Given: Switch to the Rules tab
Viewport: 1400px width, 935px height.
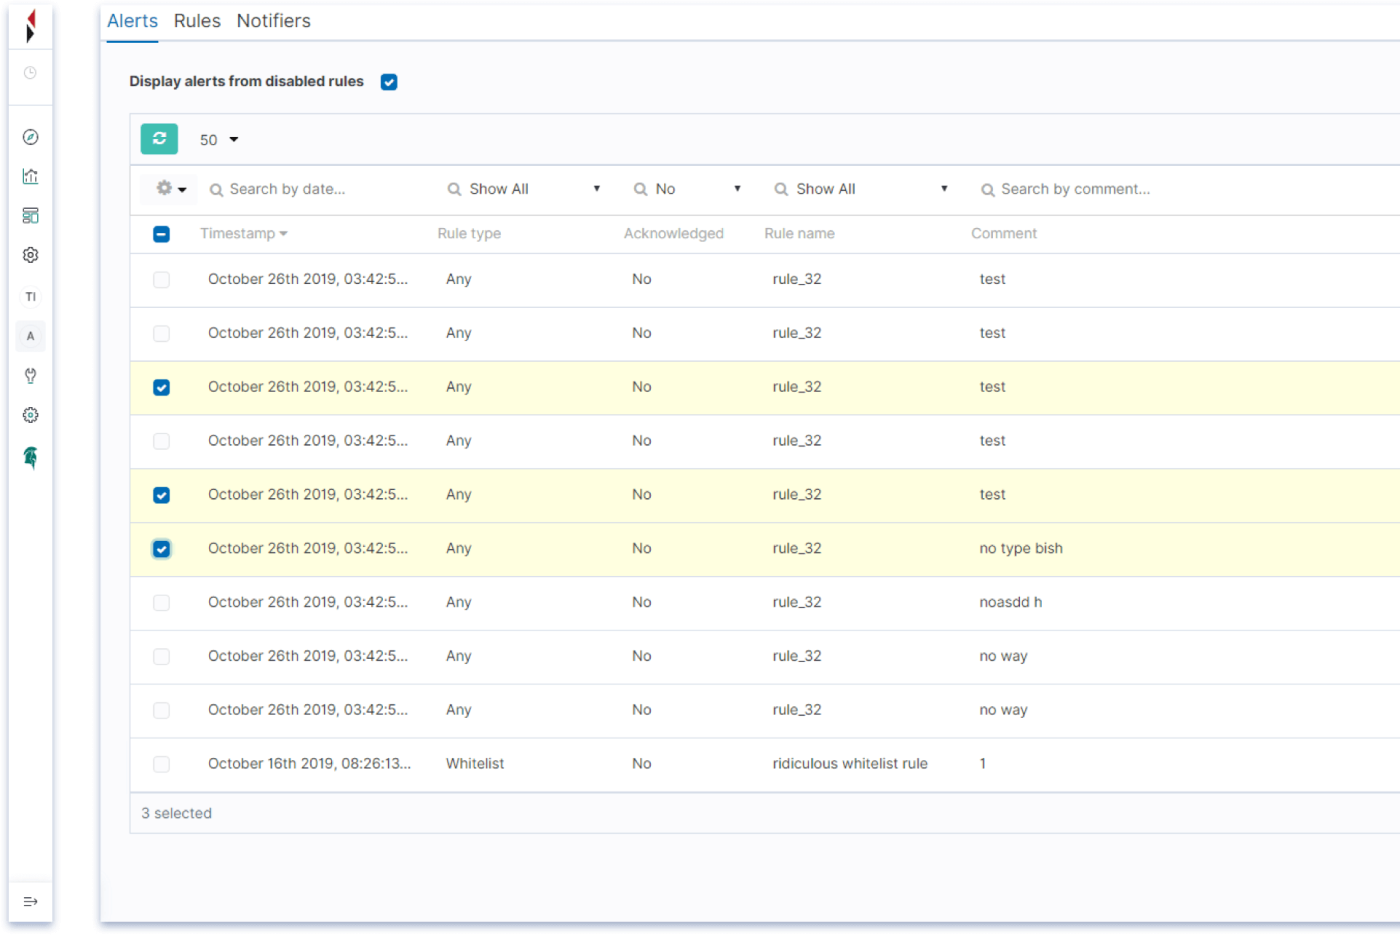Looking at the screenshot, I should point(197,21).
